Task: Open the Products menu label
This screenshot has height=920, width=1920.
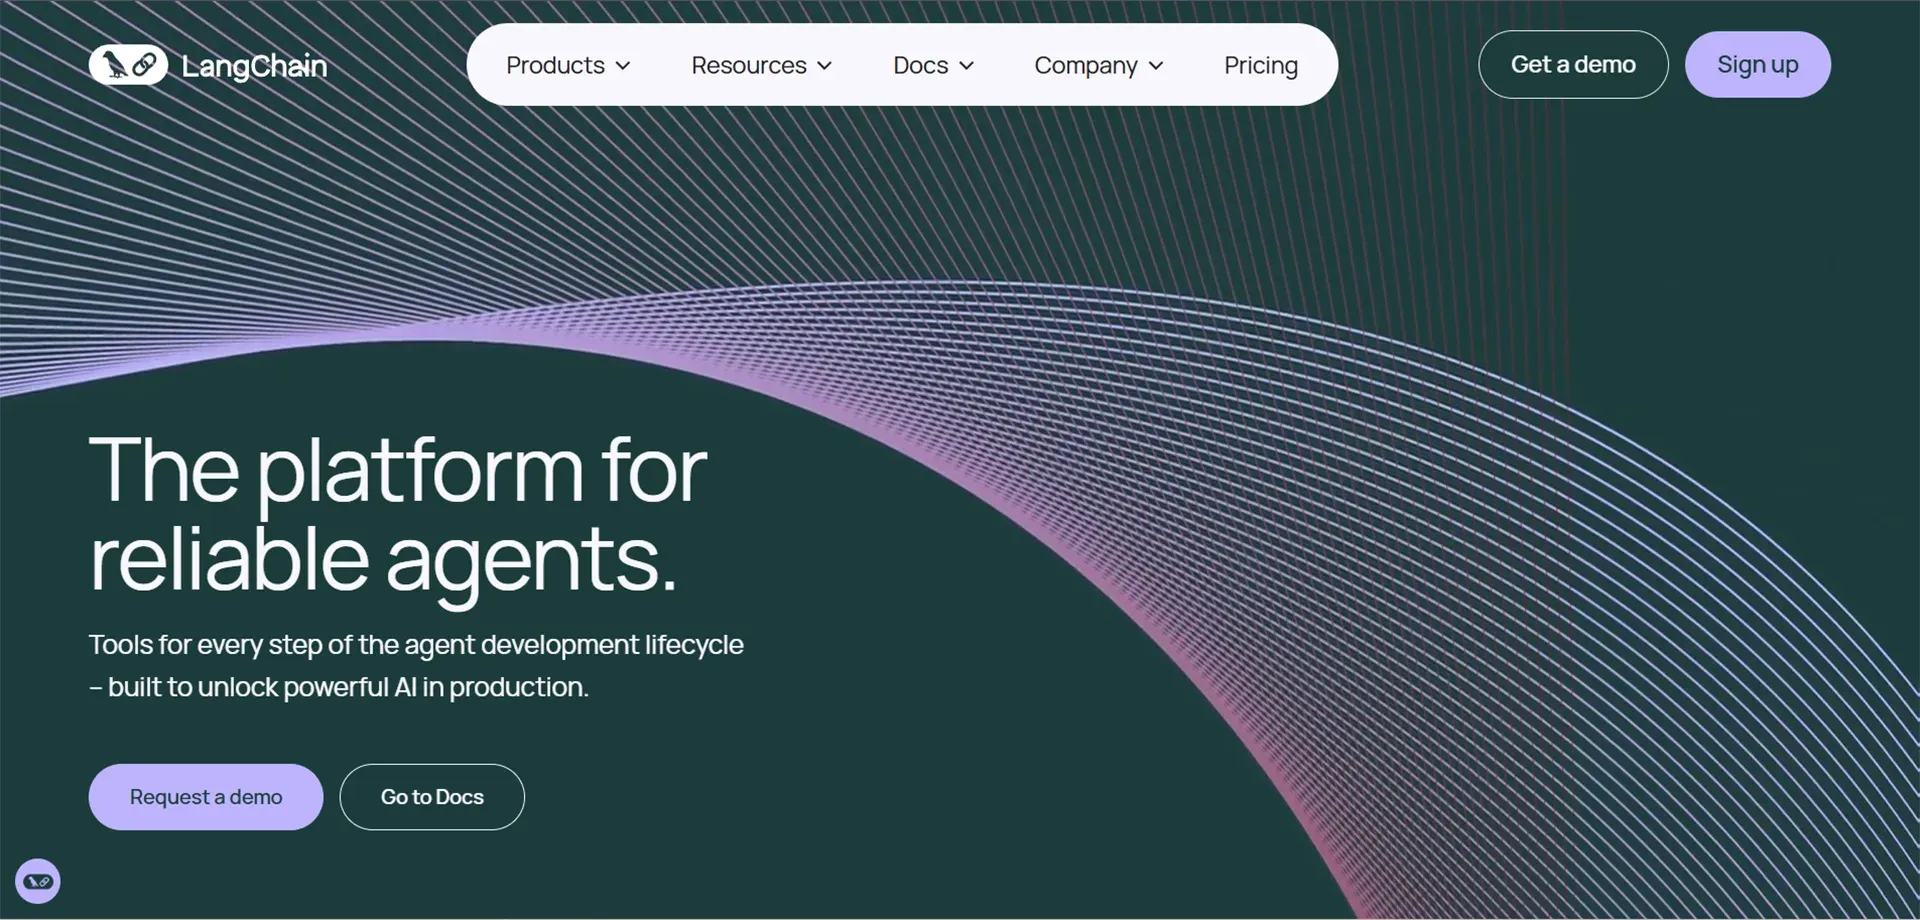Action: [555, 65]
